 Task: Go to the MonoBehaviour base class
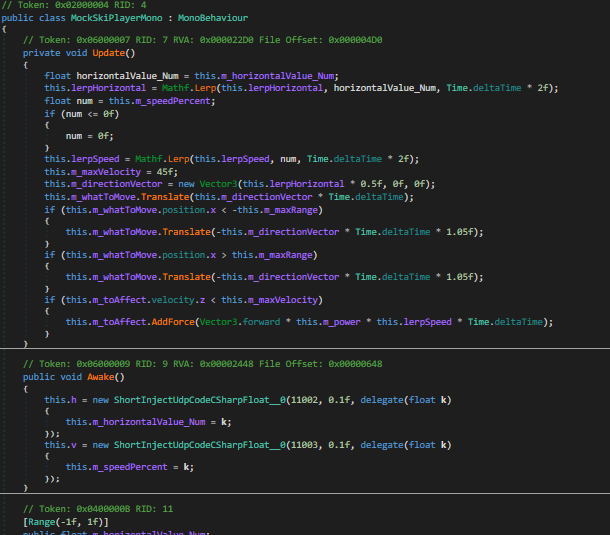[213, 18]
